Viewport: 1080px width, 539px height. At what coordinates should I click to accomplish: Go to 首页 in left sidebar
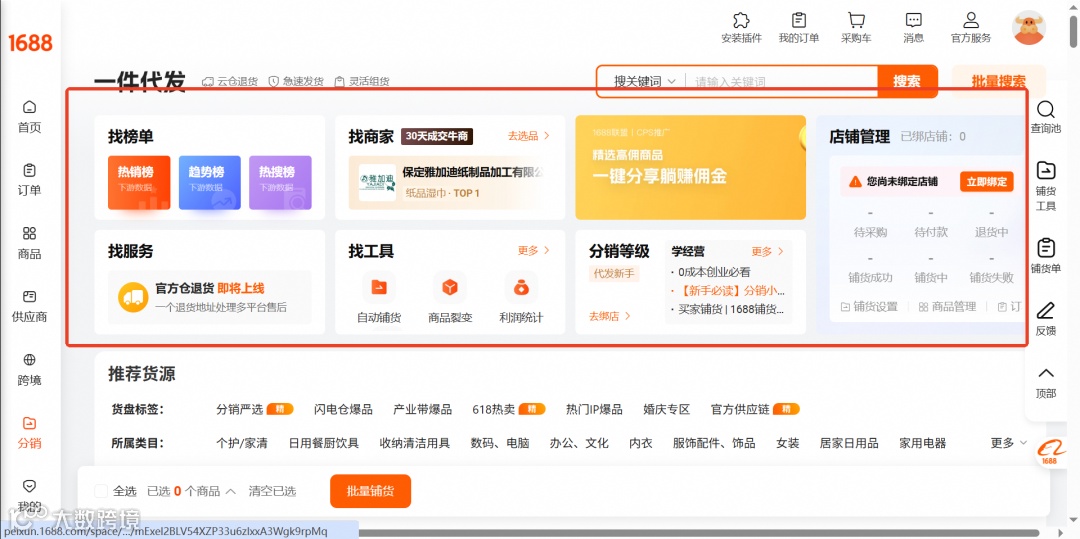click(x=30, y=117)
